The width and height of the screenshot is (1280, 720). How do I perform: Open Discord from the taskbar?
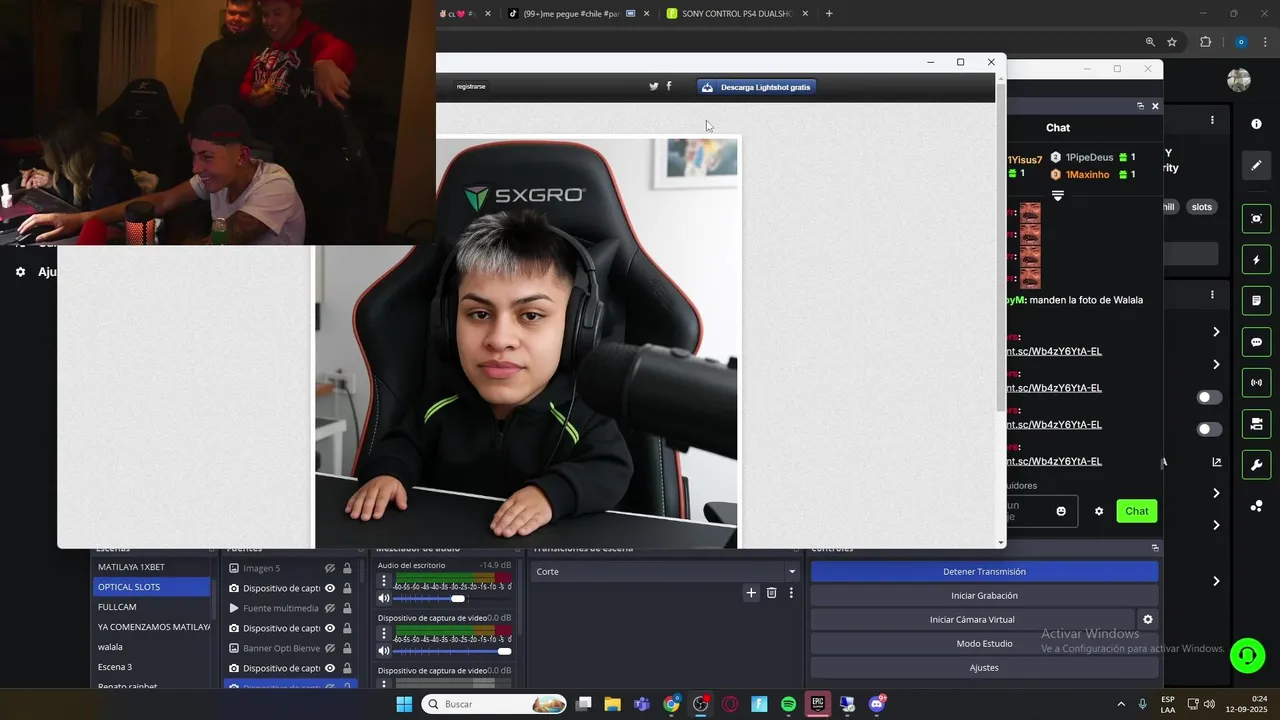tap(877, 704)
